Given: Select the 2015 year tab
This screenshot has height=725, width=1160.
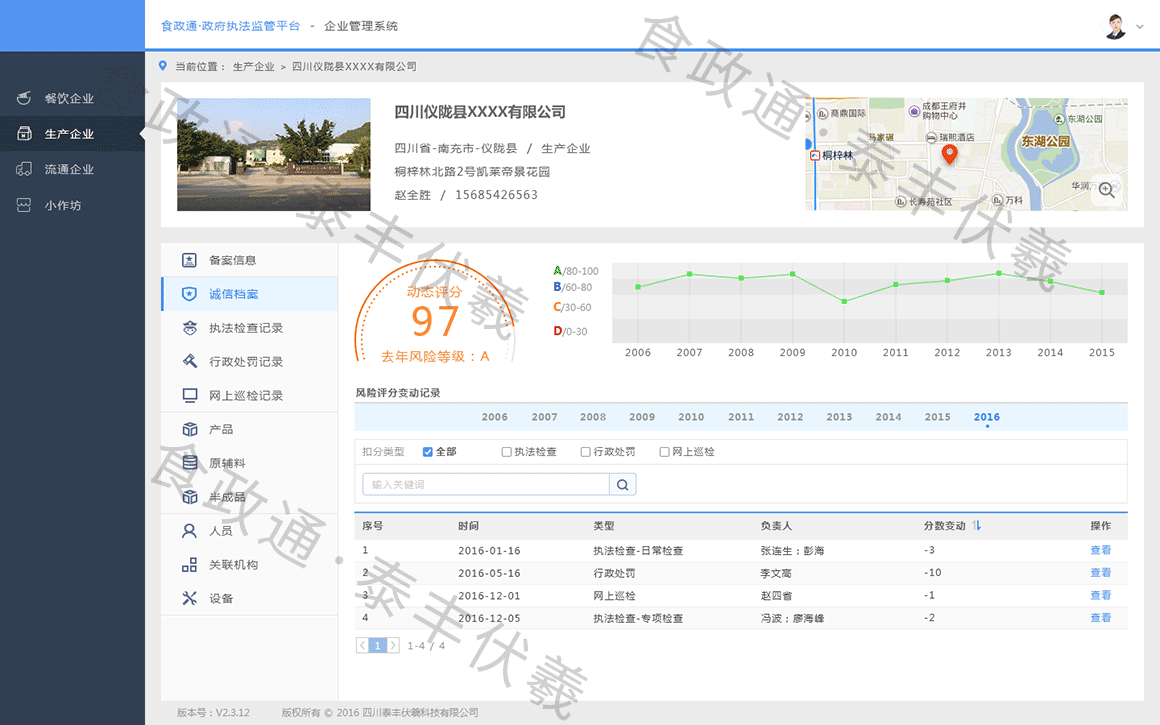Looking at the screenshot, I should click(x=937, y=417).
